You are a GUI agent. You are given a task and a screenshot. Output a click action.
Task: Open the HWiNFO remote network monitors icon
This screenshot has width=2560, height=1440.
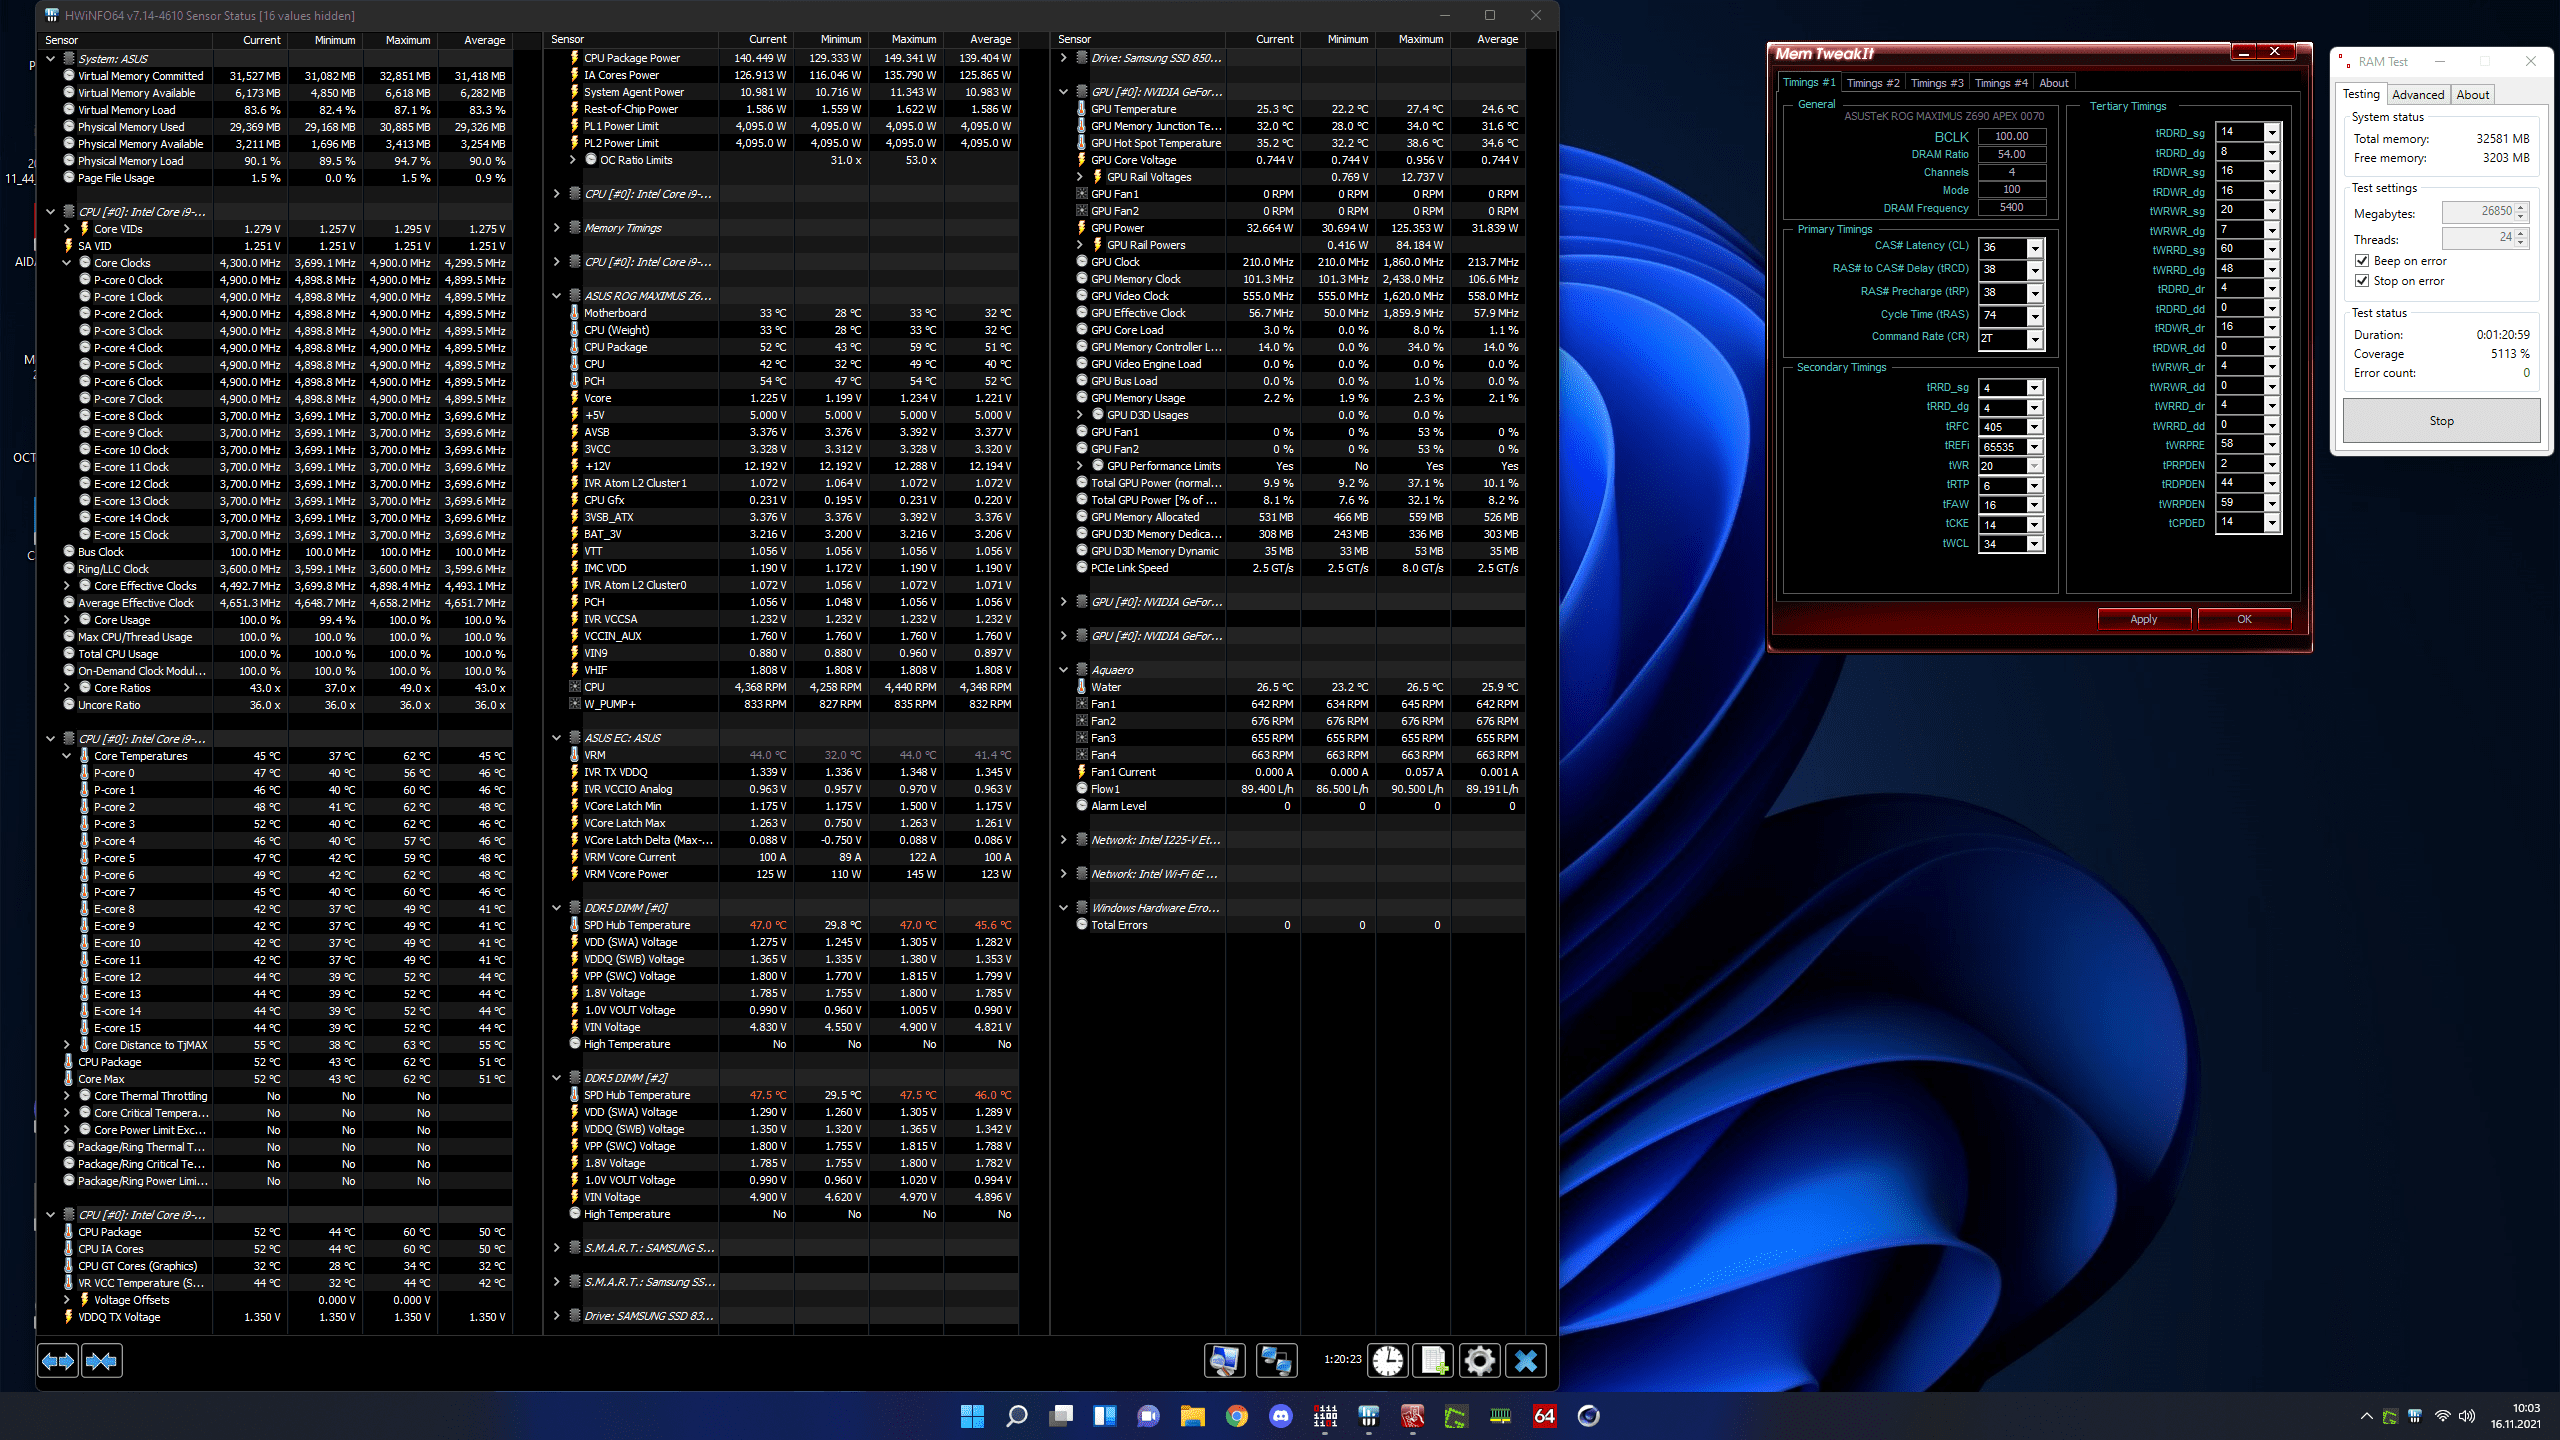1276,1360
